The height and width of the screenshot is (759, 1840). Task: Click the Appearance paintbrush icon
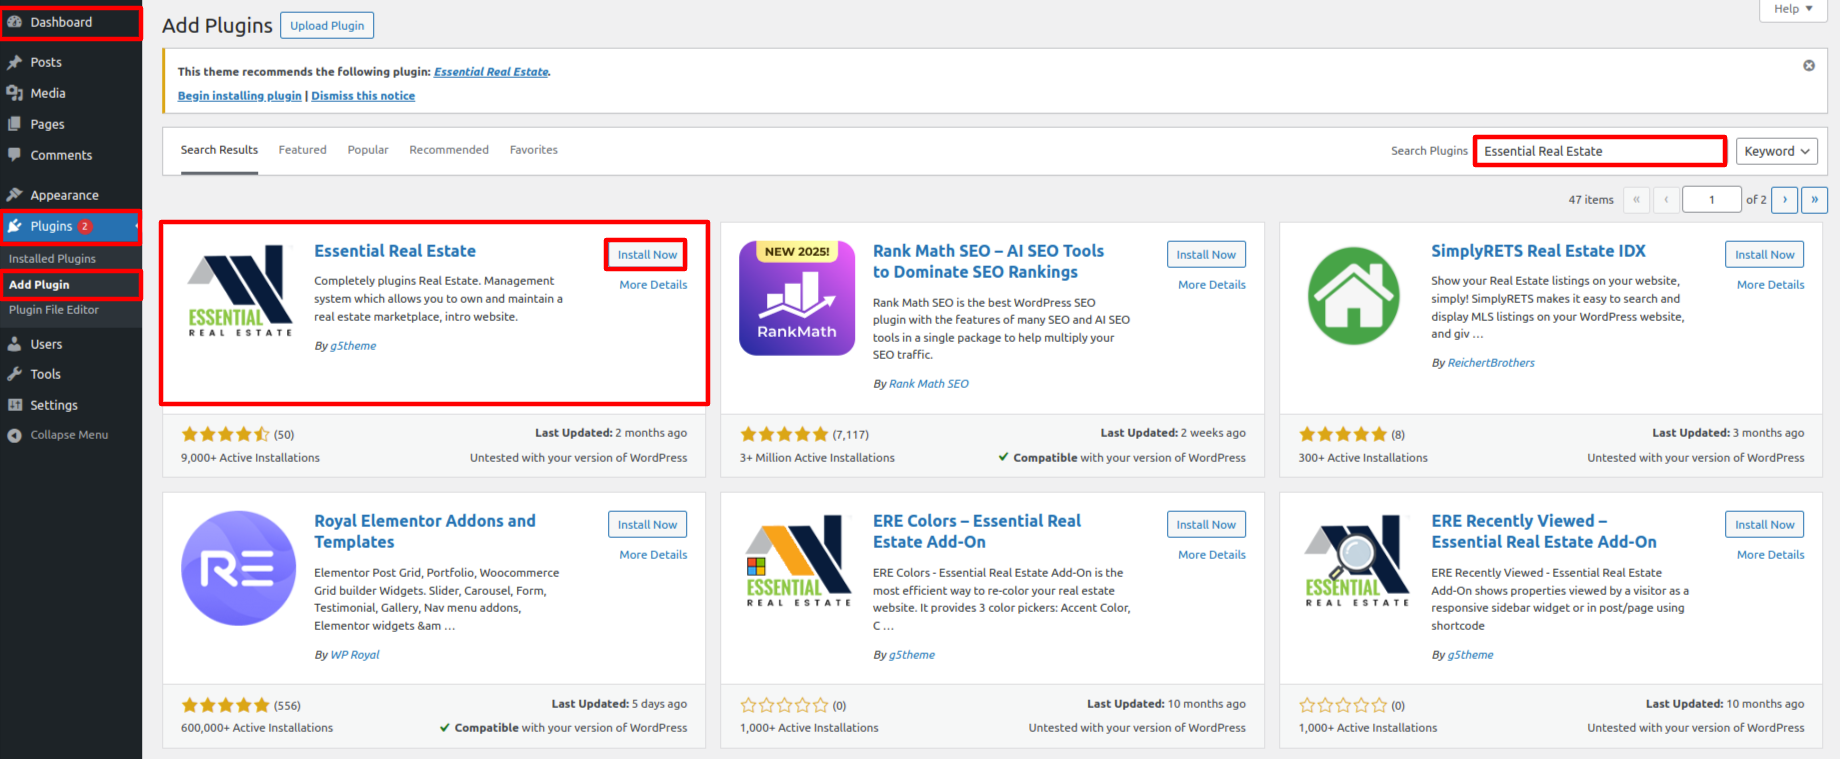15,195
